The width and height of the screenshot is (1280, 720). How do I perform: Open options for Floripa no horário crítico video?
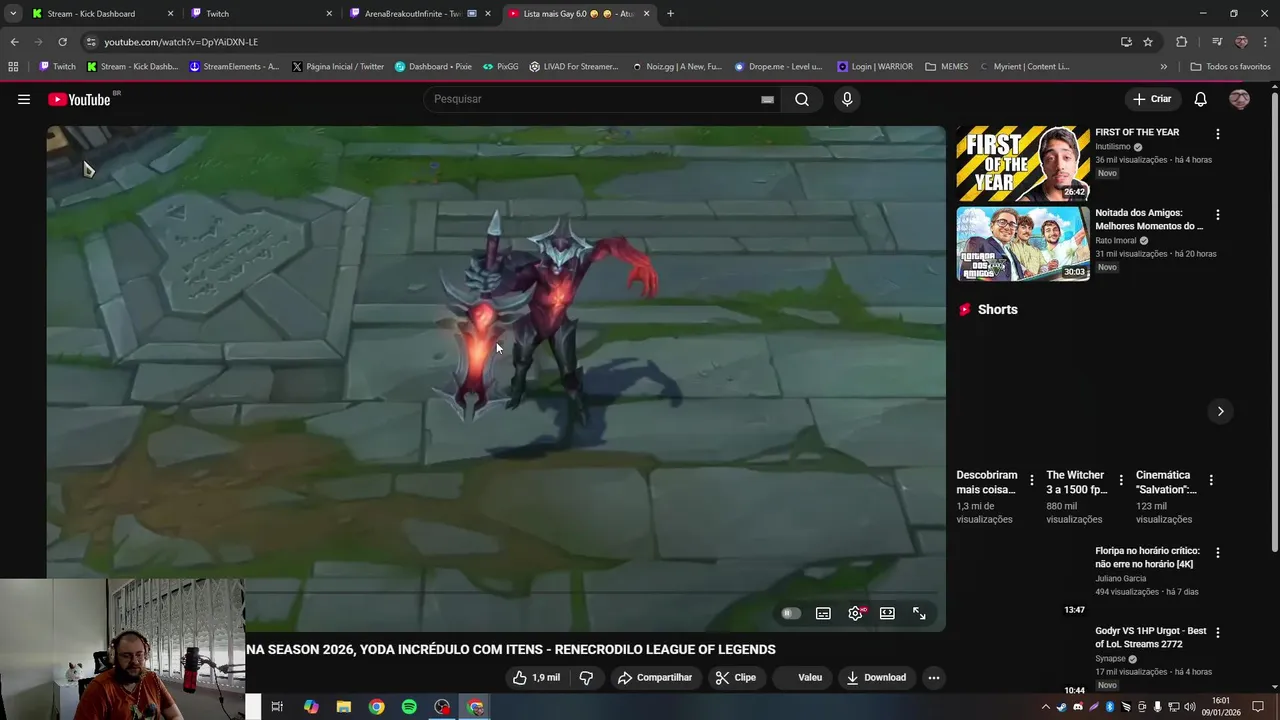click(x=1217, y=553)
